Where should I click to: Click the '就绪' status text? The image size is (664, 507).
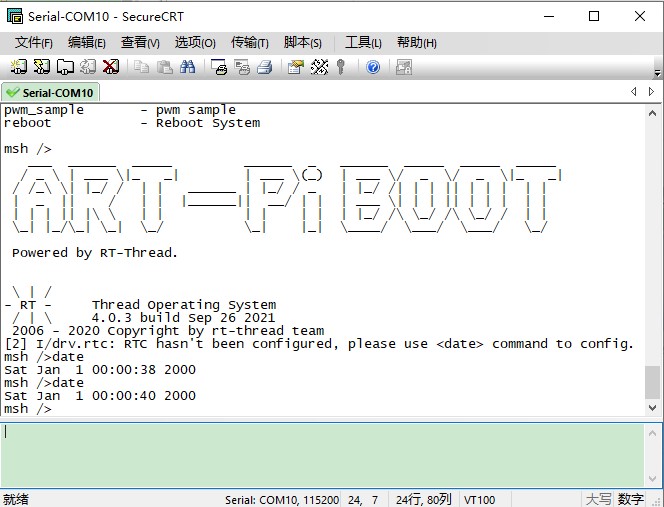(x=16, y=499)
